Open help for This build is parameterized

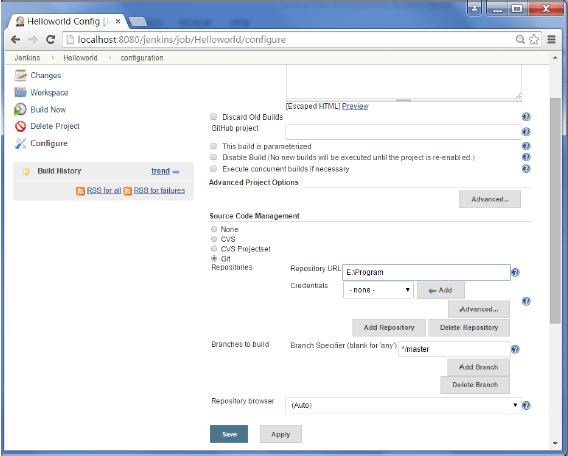click(x=526, y=146)
